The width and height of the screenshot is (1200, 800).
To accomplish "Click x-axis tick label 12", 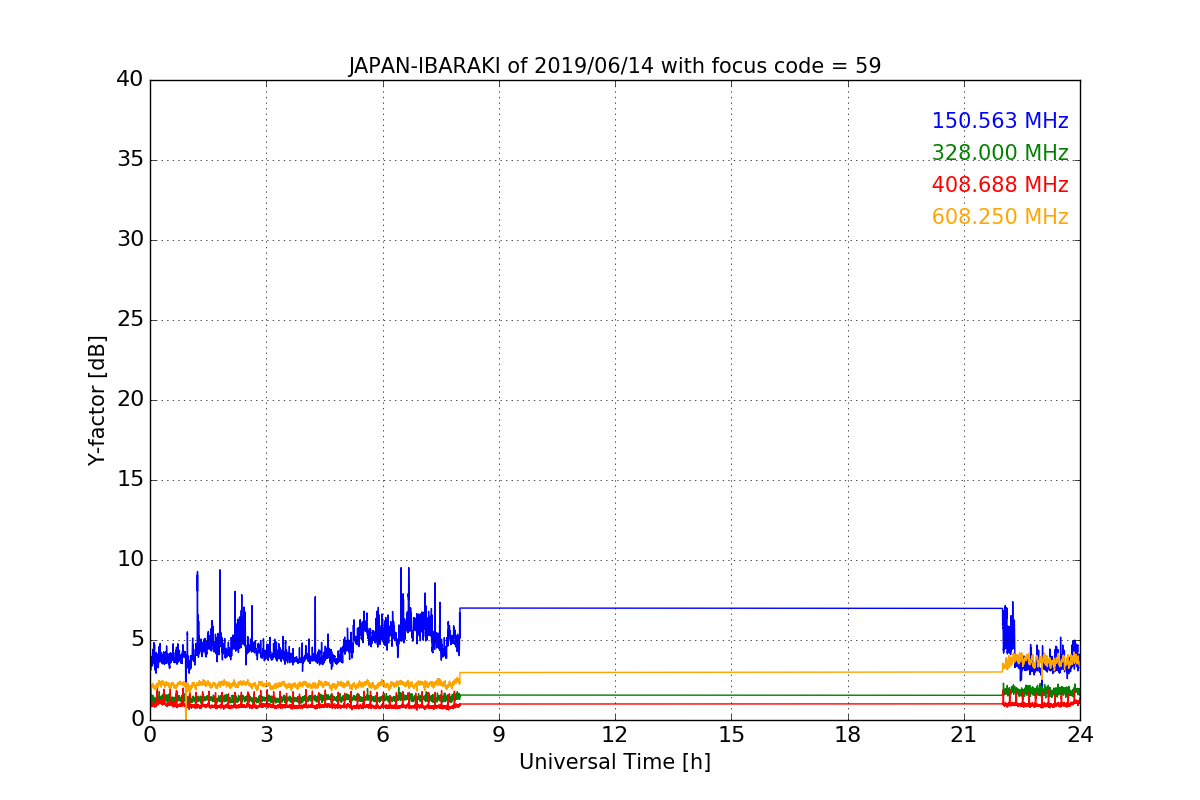I will pos(615,735).
